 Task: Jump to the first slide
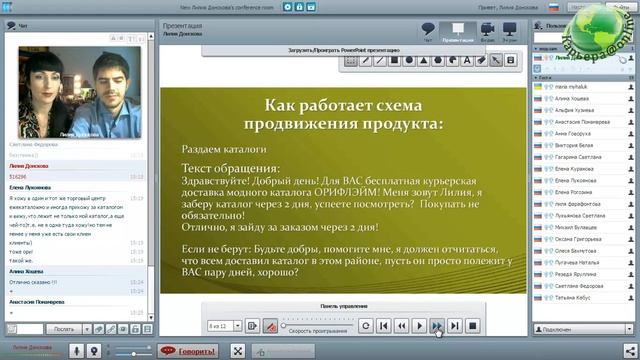pos(384,326)
